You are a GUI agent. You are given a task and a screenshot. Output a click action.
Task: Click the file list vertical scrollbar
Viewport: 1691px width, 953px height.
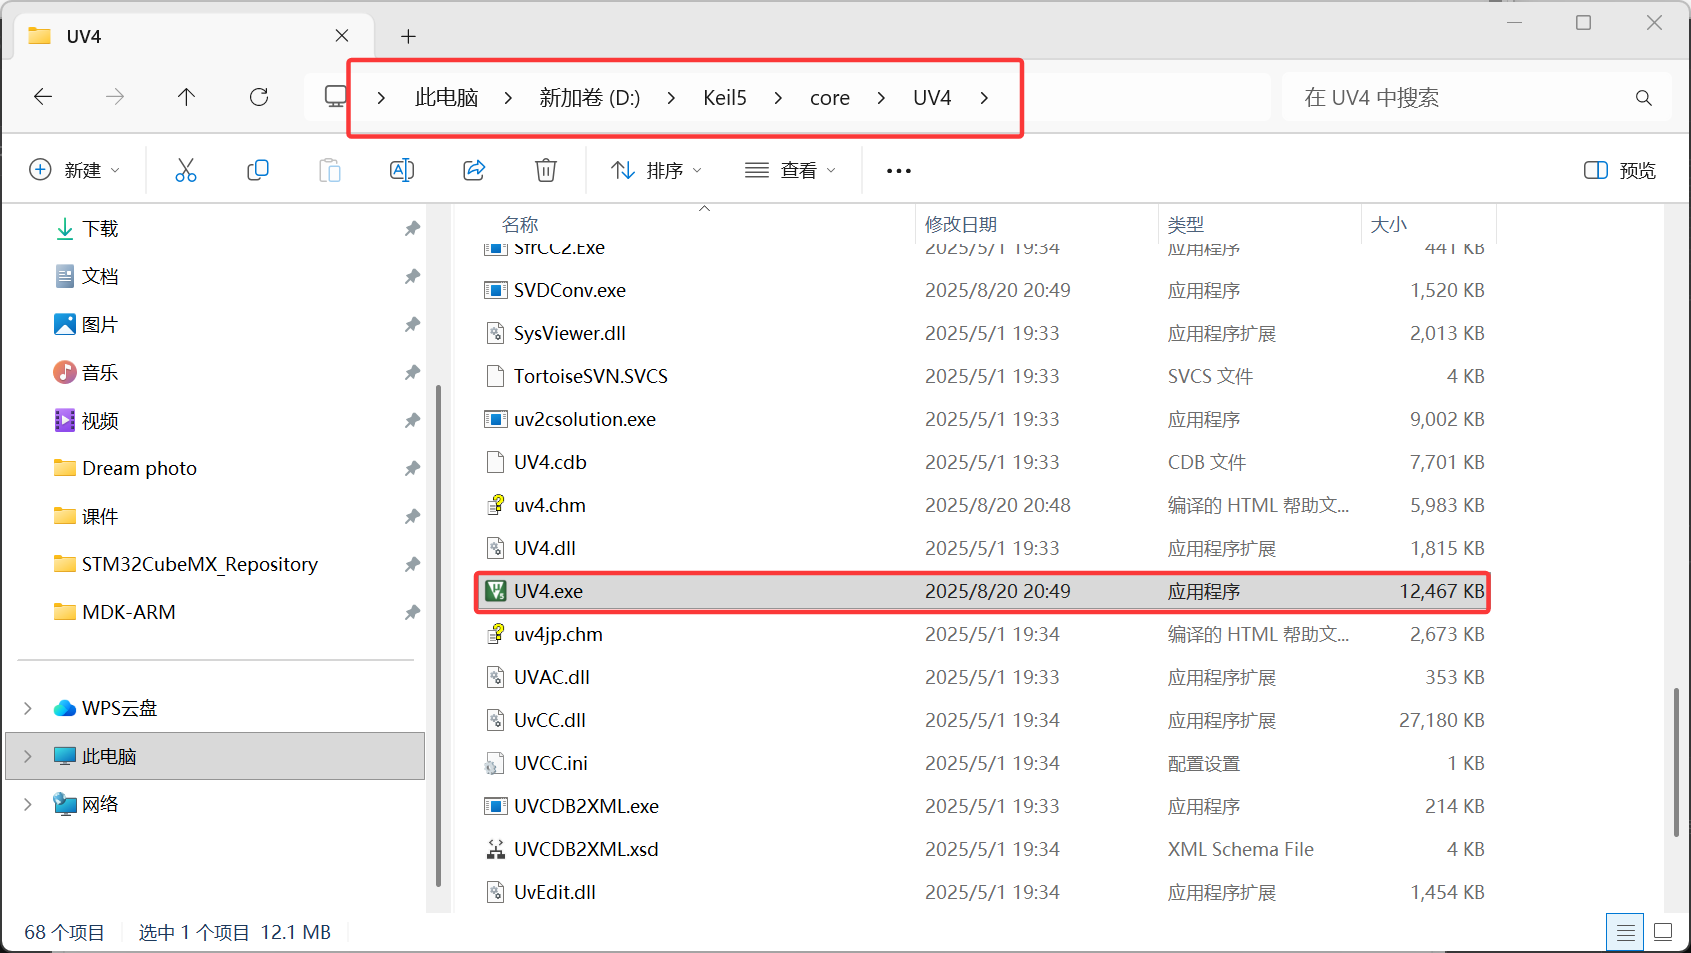(1676, 762)
